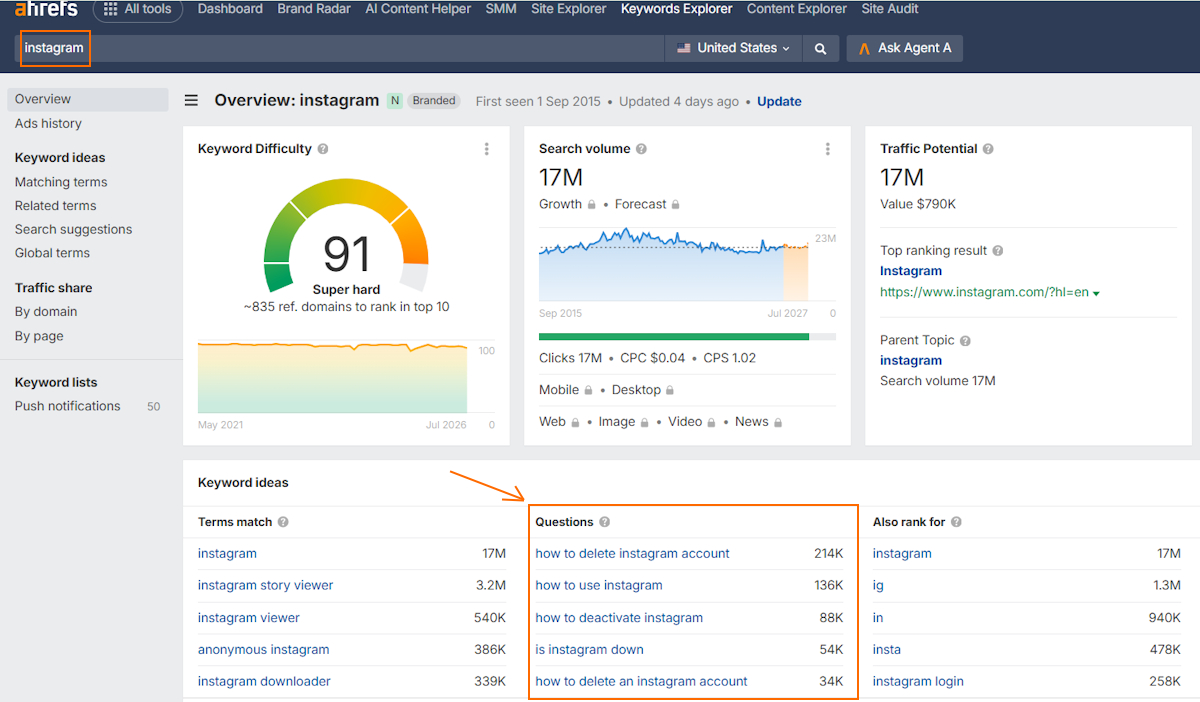Click the locked Growth option
The image size is (1200, 702).
coord(567,204)
